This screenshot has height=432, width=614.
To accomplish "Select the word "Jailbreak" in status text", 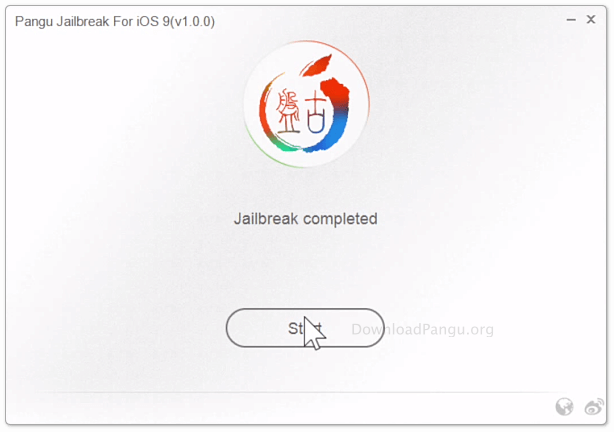I will pyautogui.click(x=266, y=219).
